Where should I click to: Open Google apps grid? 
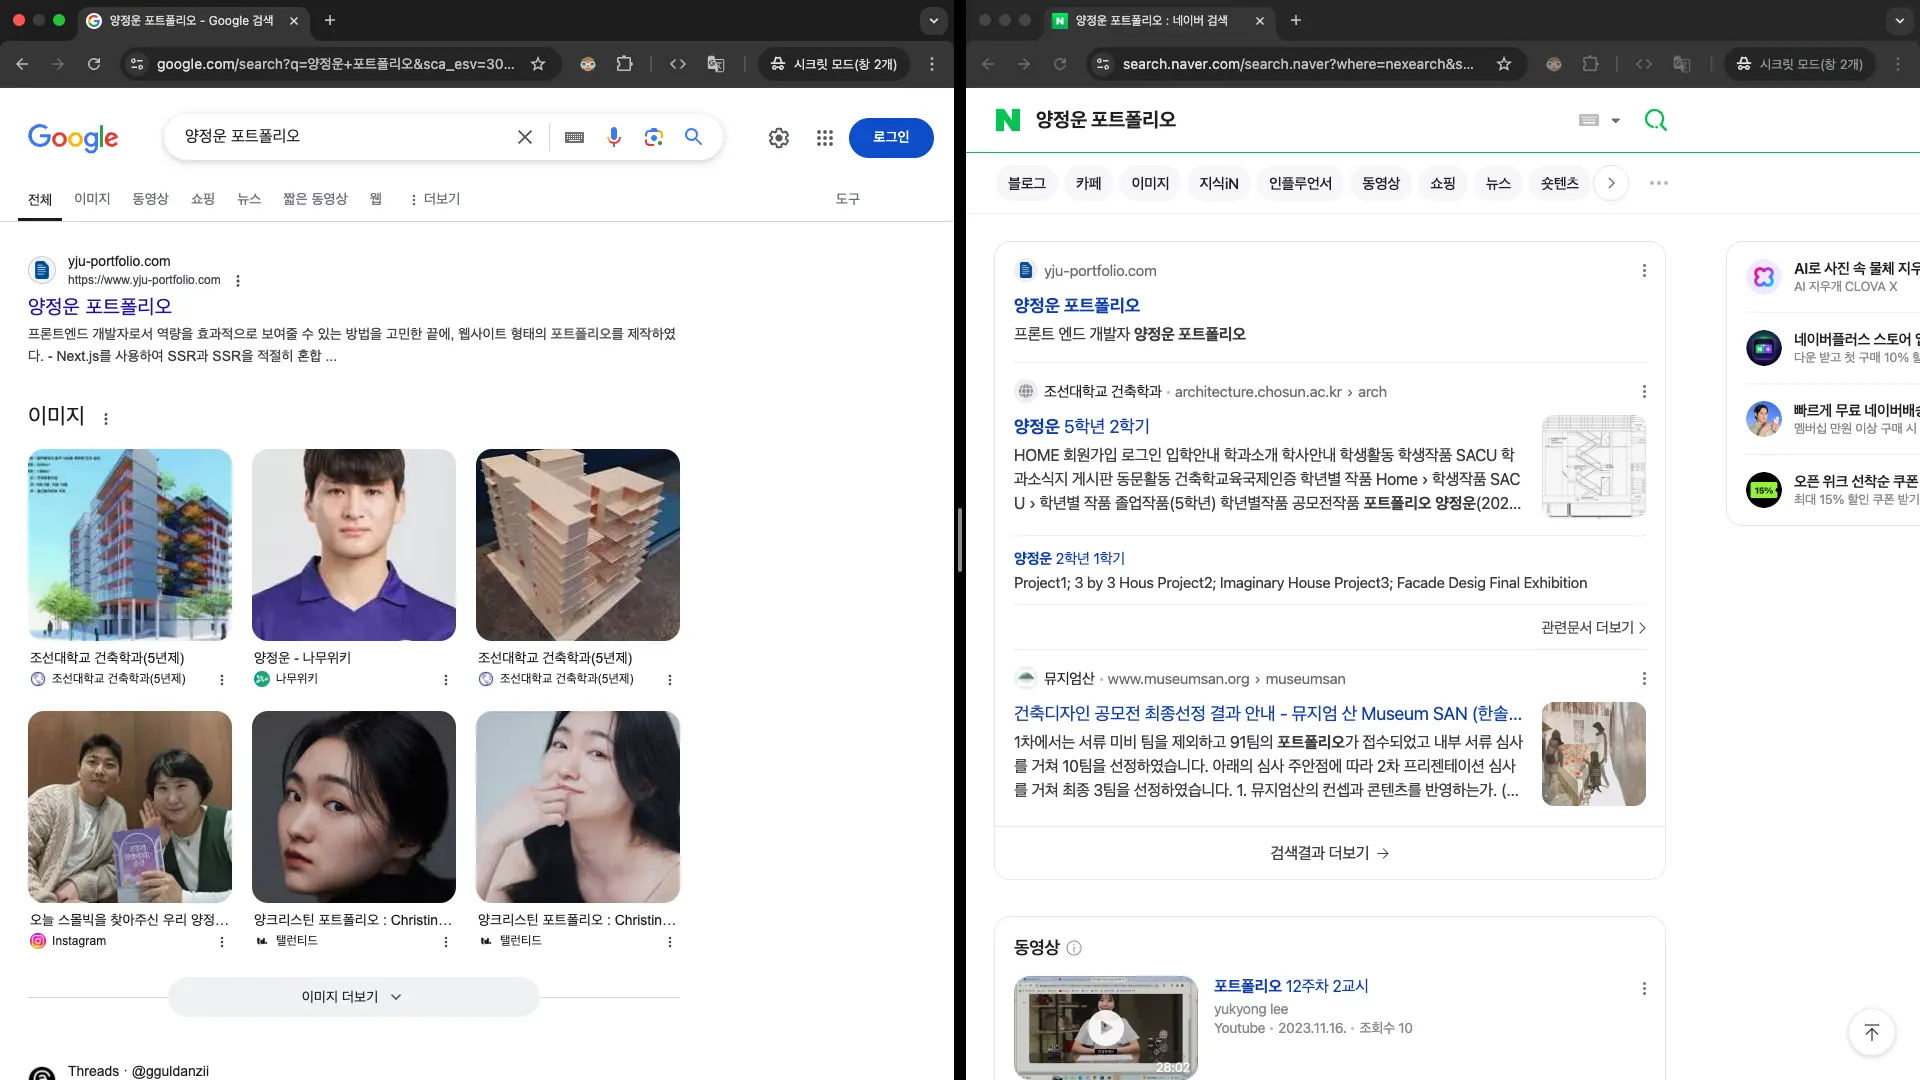pos(825,138)
